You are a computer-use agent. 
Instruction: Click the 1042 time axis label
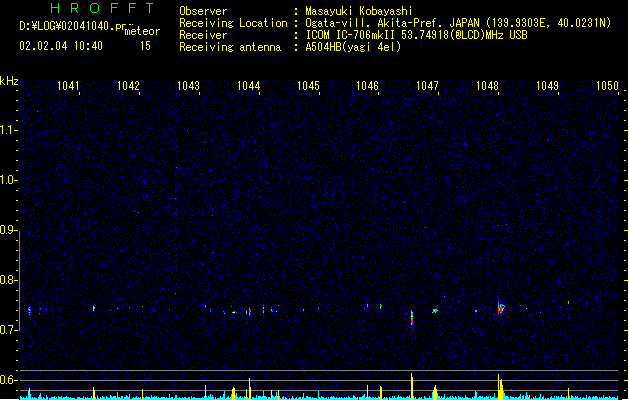pyautogui.click(x=128, y=86)
